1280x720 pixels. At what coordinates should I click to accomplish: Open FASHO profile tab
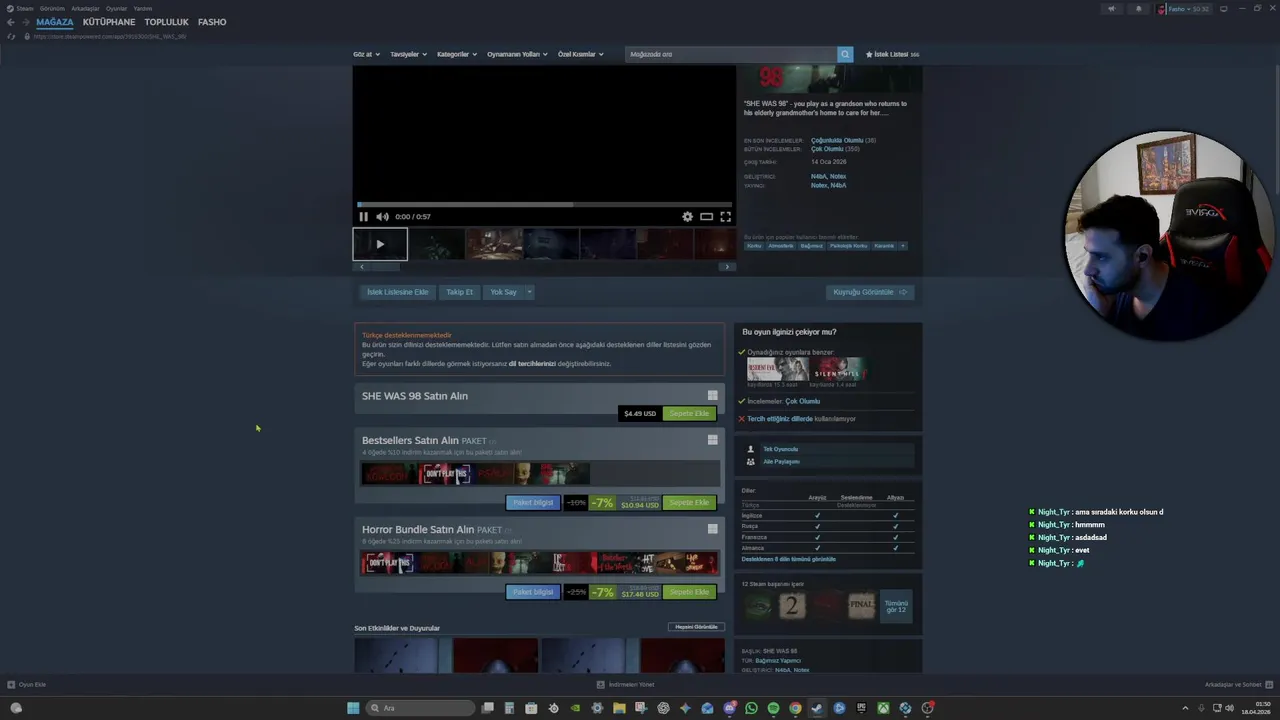(212, 22)
